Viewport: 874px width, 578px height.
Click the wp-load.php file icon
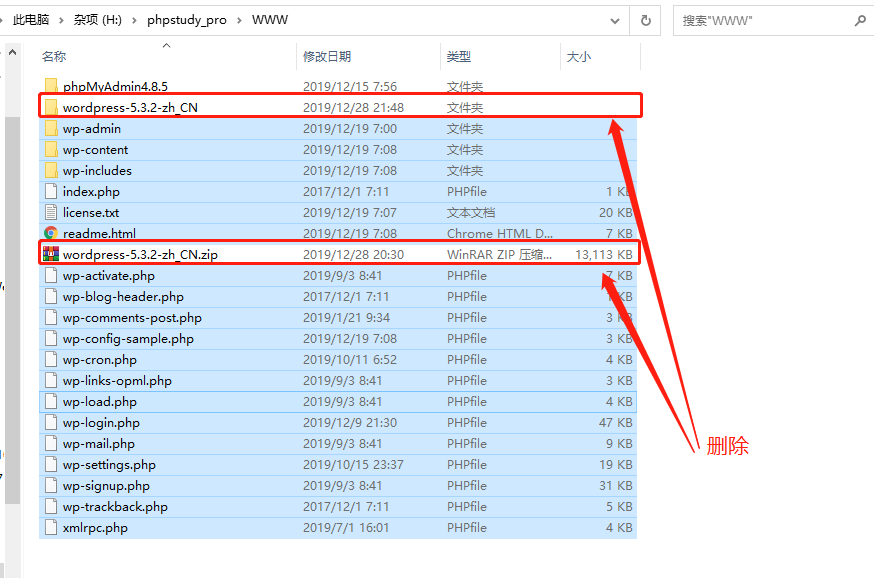[x=51, y=401]
